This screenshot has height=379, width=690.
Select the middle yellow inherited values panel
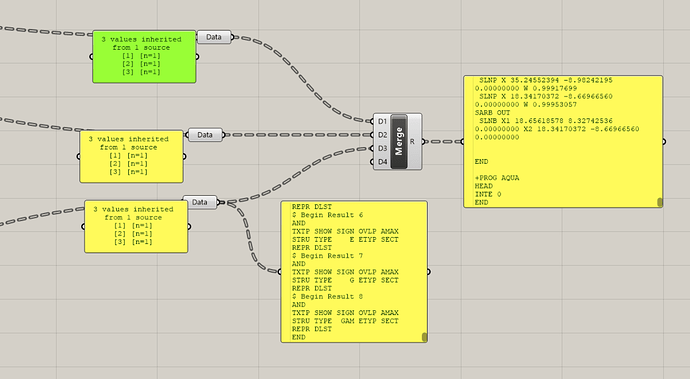point(132,156)
